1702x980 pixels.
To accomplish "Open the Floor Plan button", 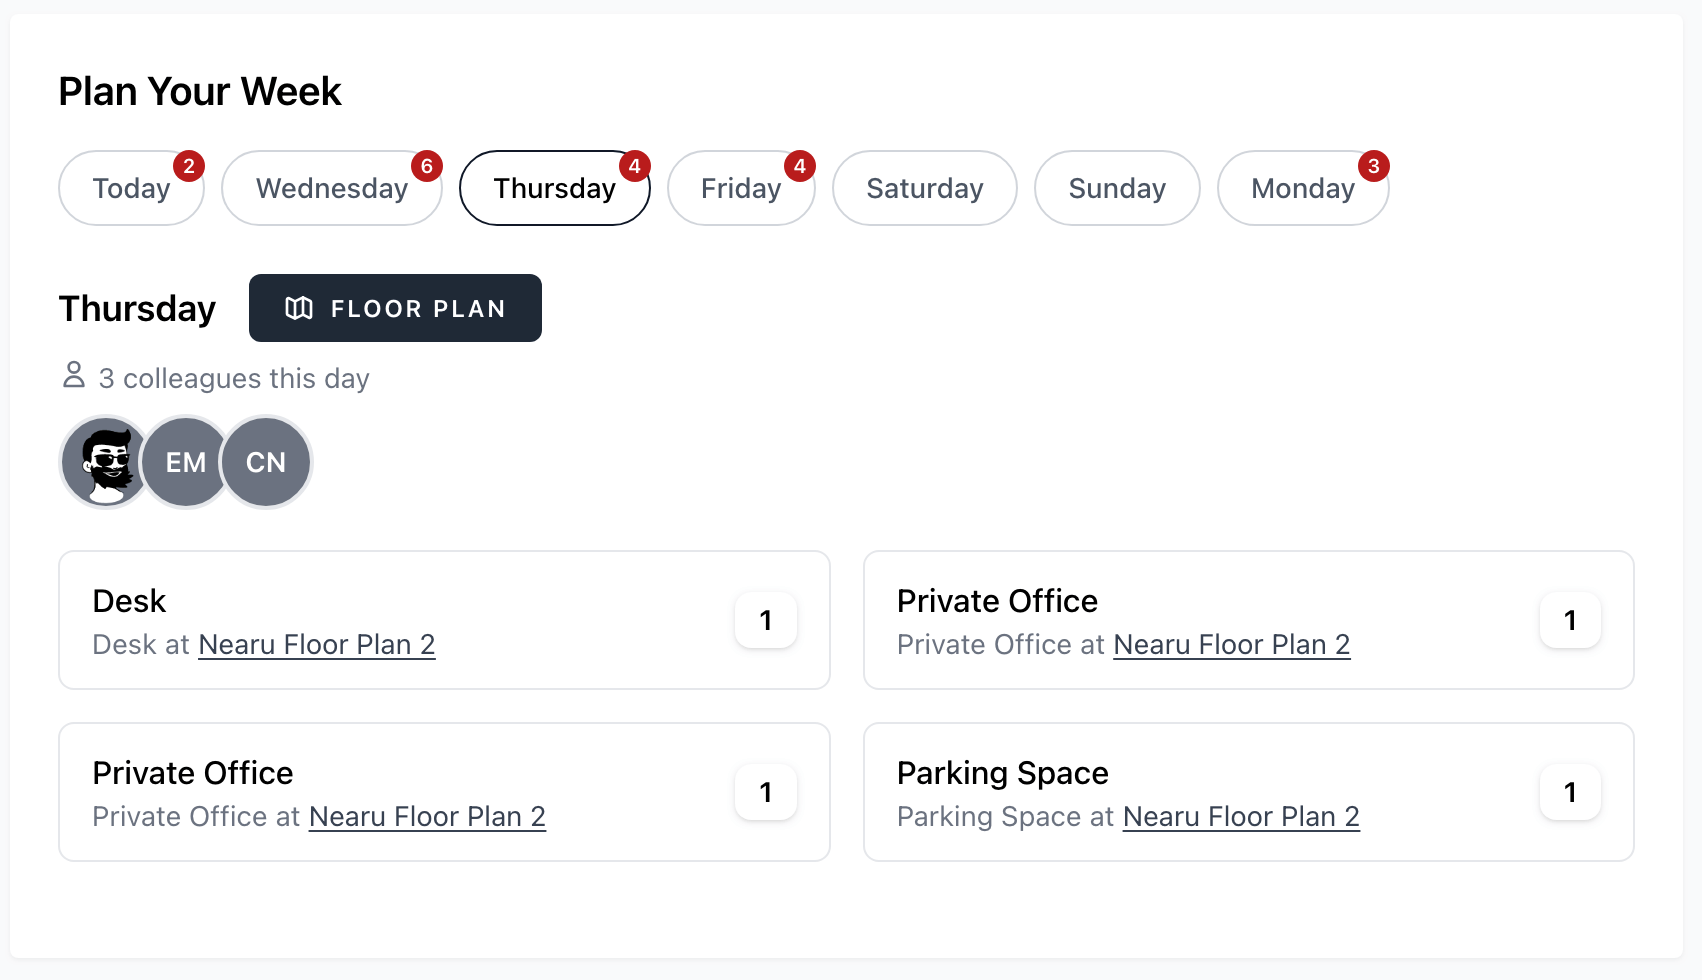I will 395,308.
